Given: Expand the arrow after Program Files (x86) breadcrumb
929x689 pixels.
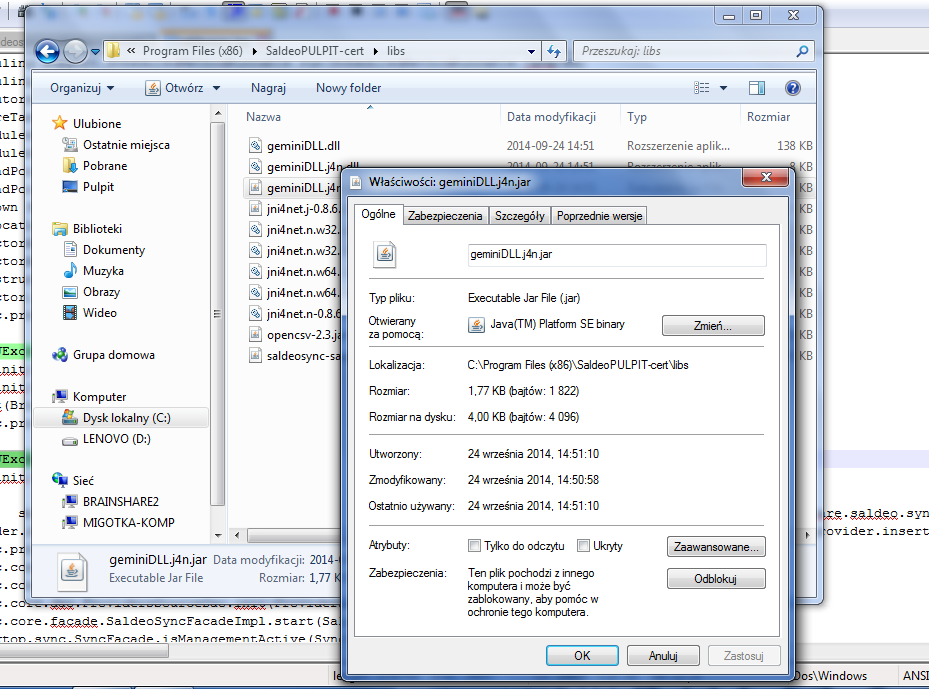Looking at the screenshot, I should [255, 52].
